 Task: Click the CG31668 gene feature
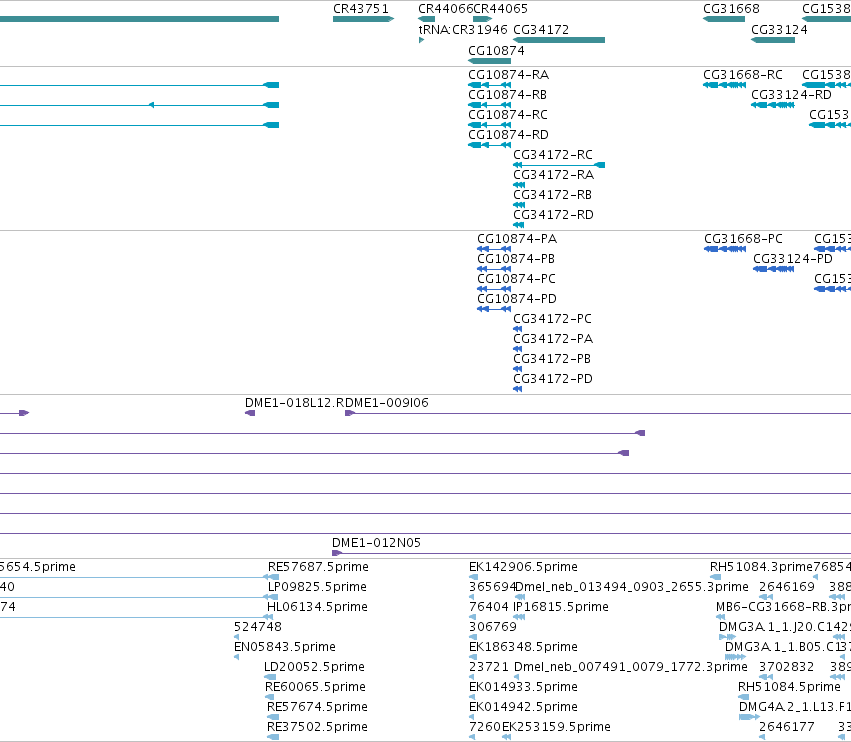(724, 19)
